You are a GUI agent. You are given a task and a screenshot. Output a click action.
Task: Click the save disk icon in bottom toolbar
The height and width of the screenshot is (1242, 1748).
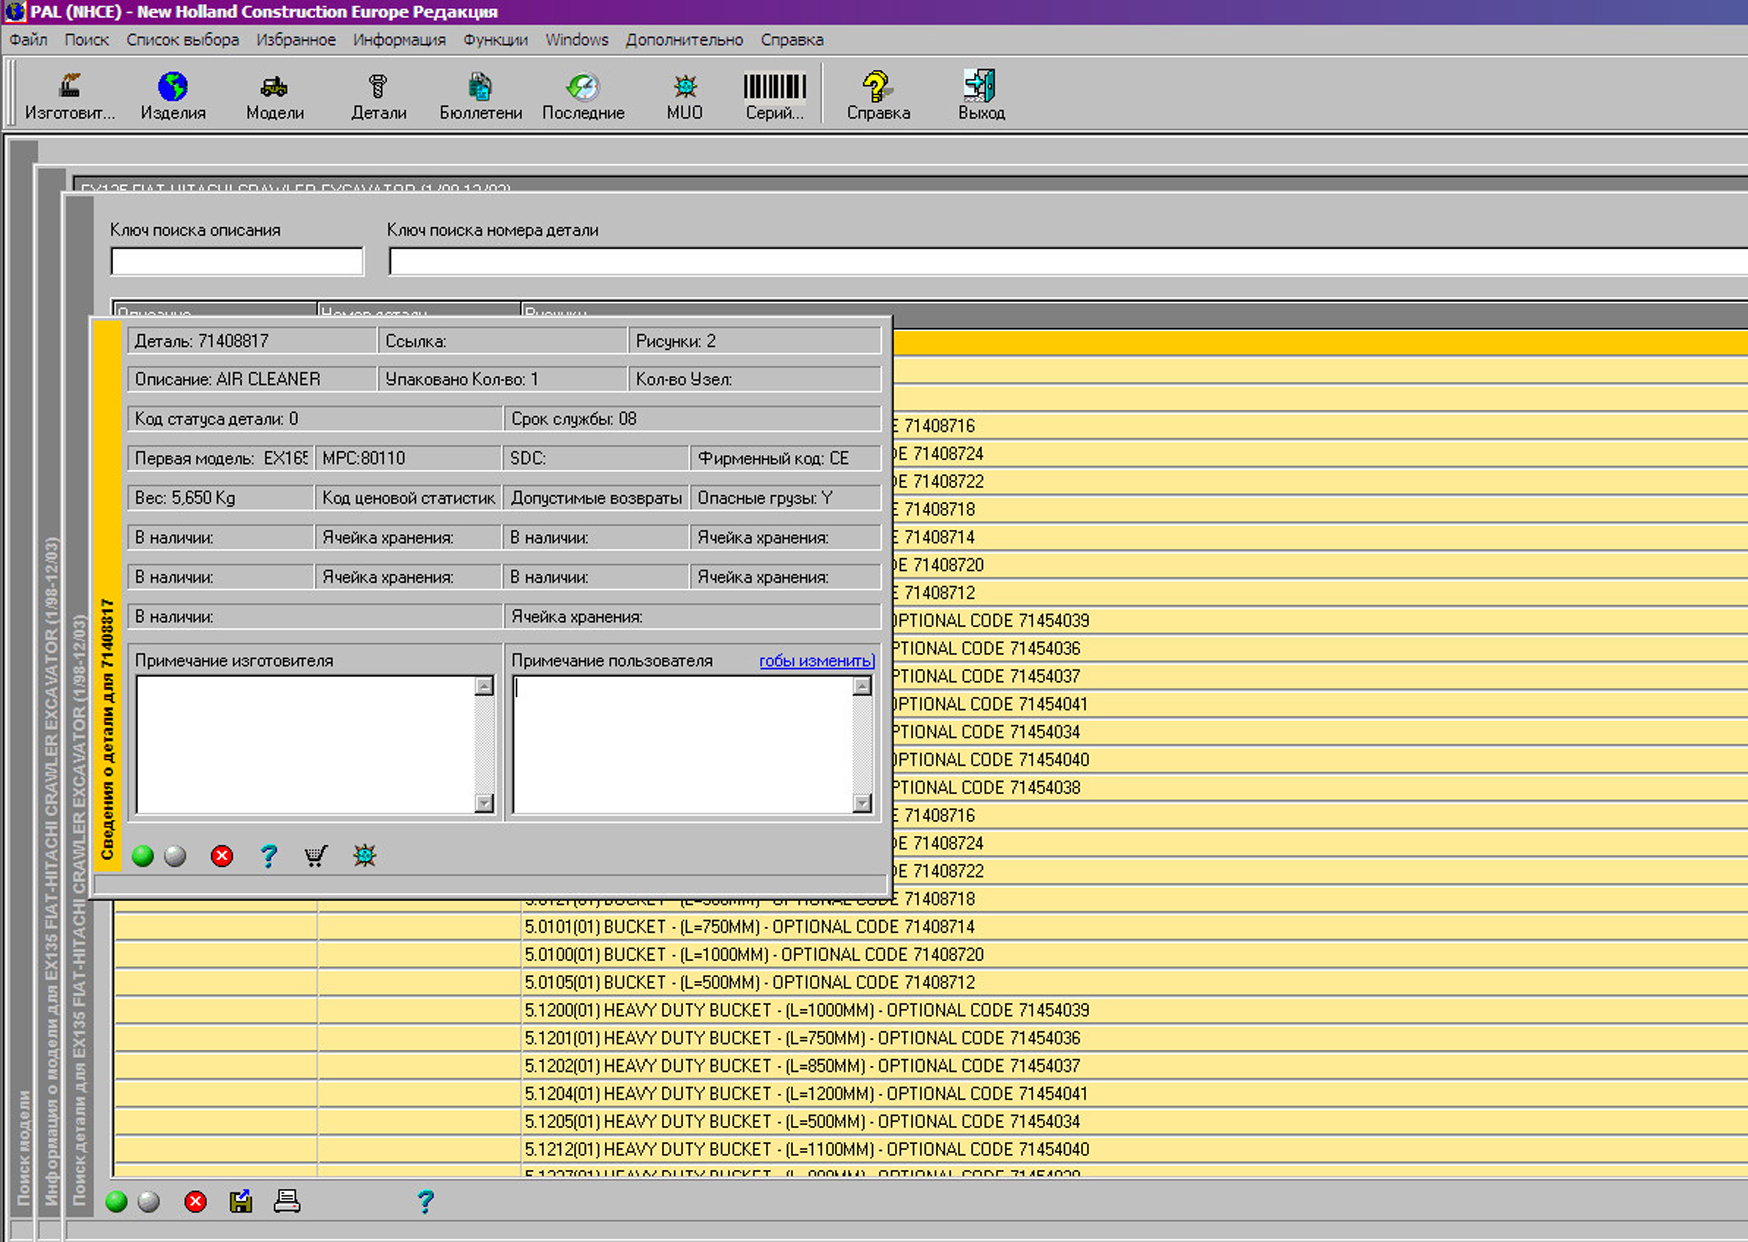(x=241, y=1201)
